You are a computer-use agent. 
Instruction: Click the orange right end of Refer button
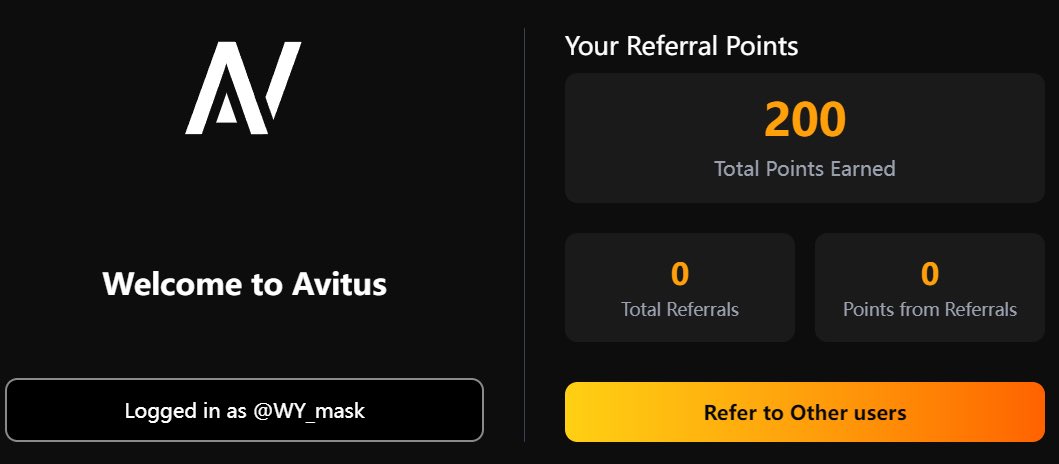[1020, 412]
